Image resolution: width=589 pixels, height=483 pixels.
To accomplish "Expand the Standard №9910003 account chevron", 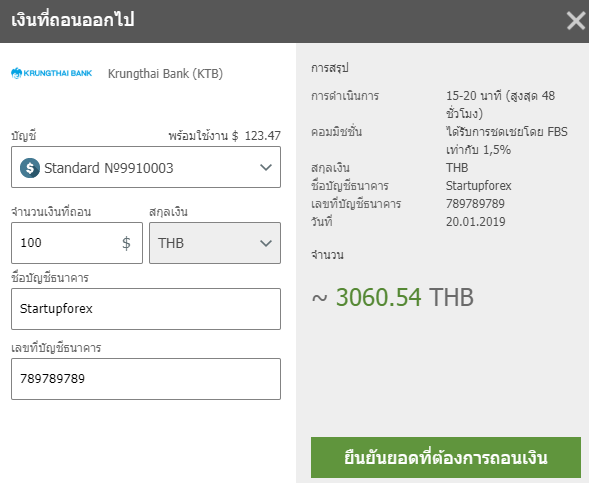I will [x=266, y=167].
